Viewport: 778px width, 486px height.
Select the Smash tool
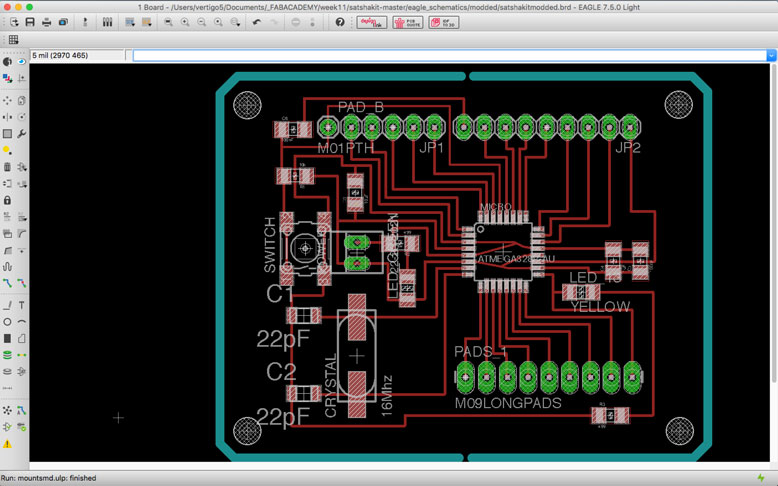(7, 233)
